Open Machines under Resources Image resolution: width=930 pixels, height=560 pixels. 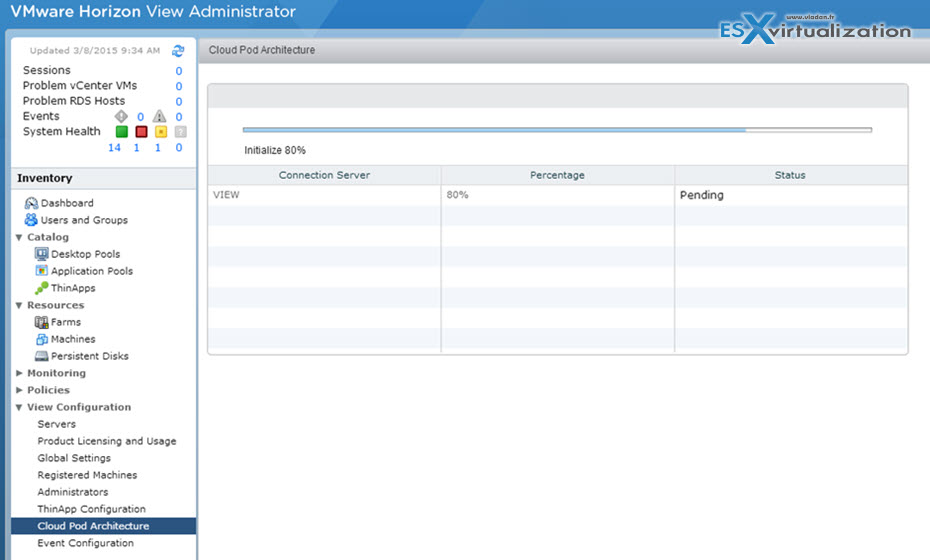click(x=73, y=339)
